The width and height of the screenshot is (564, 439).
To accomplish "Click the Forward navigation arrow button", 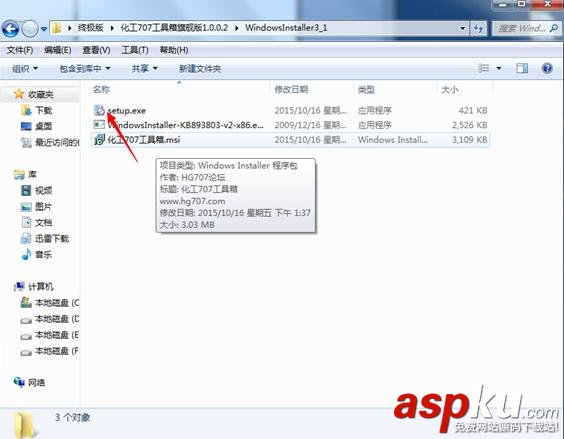I will point(30,29).
